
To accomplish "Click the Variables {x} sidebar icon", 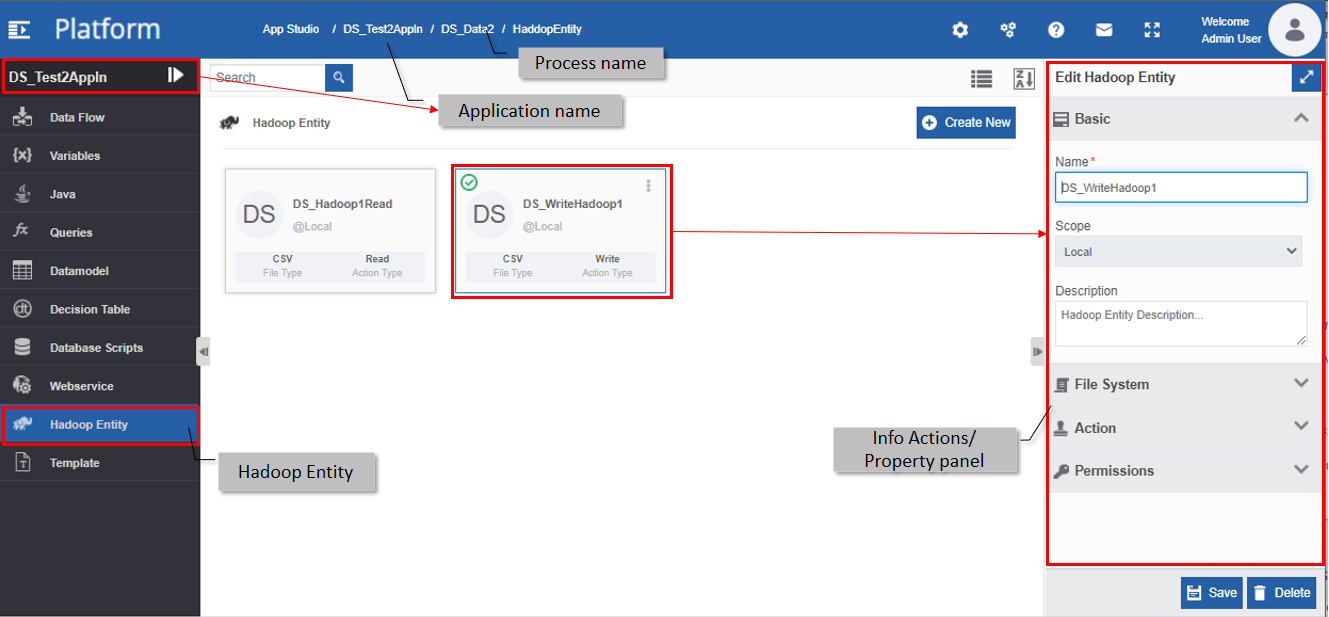I will pyautogui.click(x=22, y=155).
